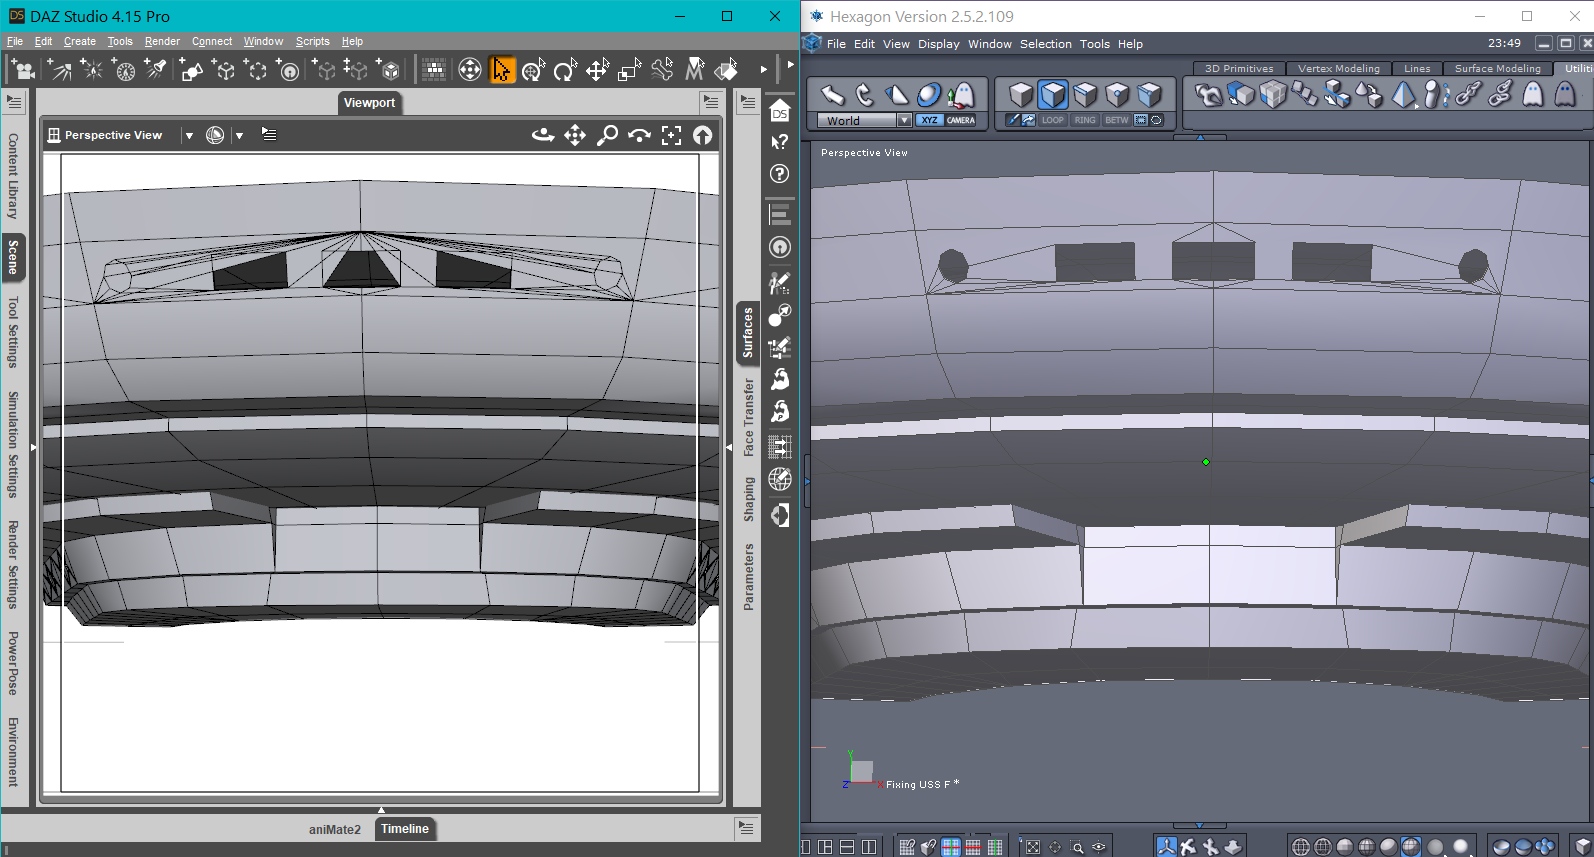
Task: Open the Content Library pane
Action: (13, 176)
